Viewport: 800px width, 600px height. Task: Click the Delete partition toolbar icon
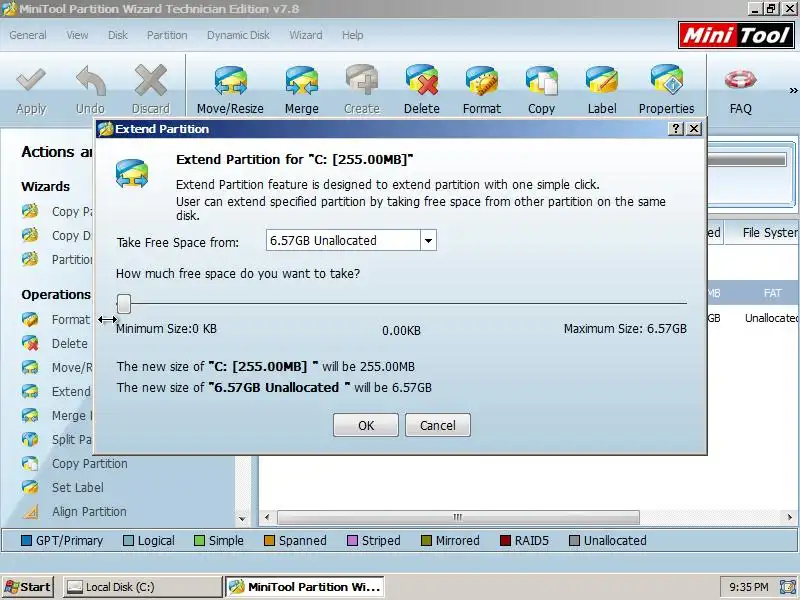422,81
